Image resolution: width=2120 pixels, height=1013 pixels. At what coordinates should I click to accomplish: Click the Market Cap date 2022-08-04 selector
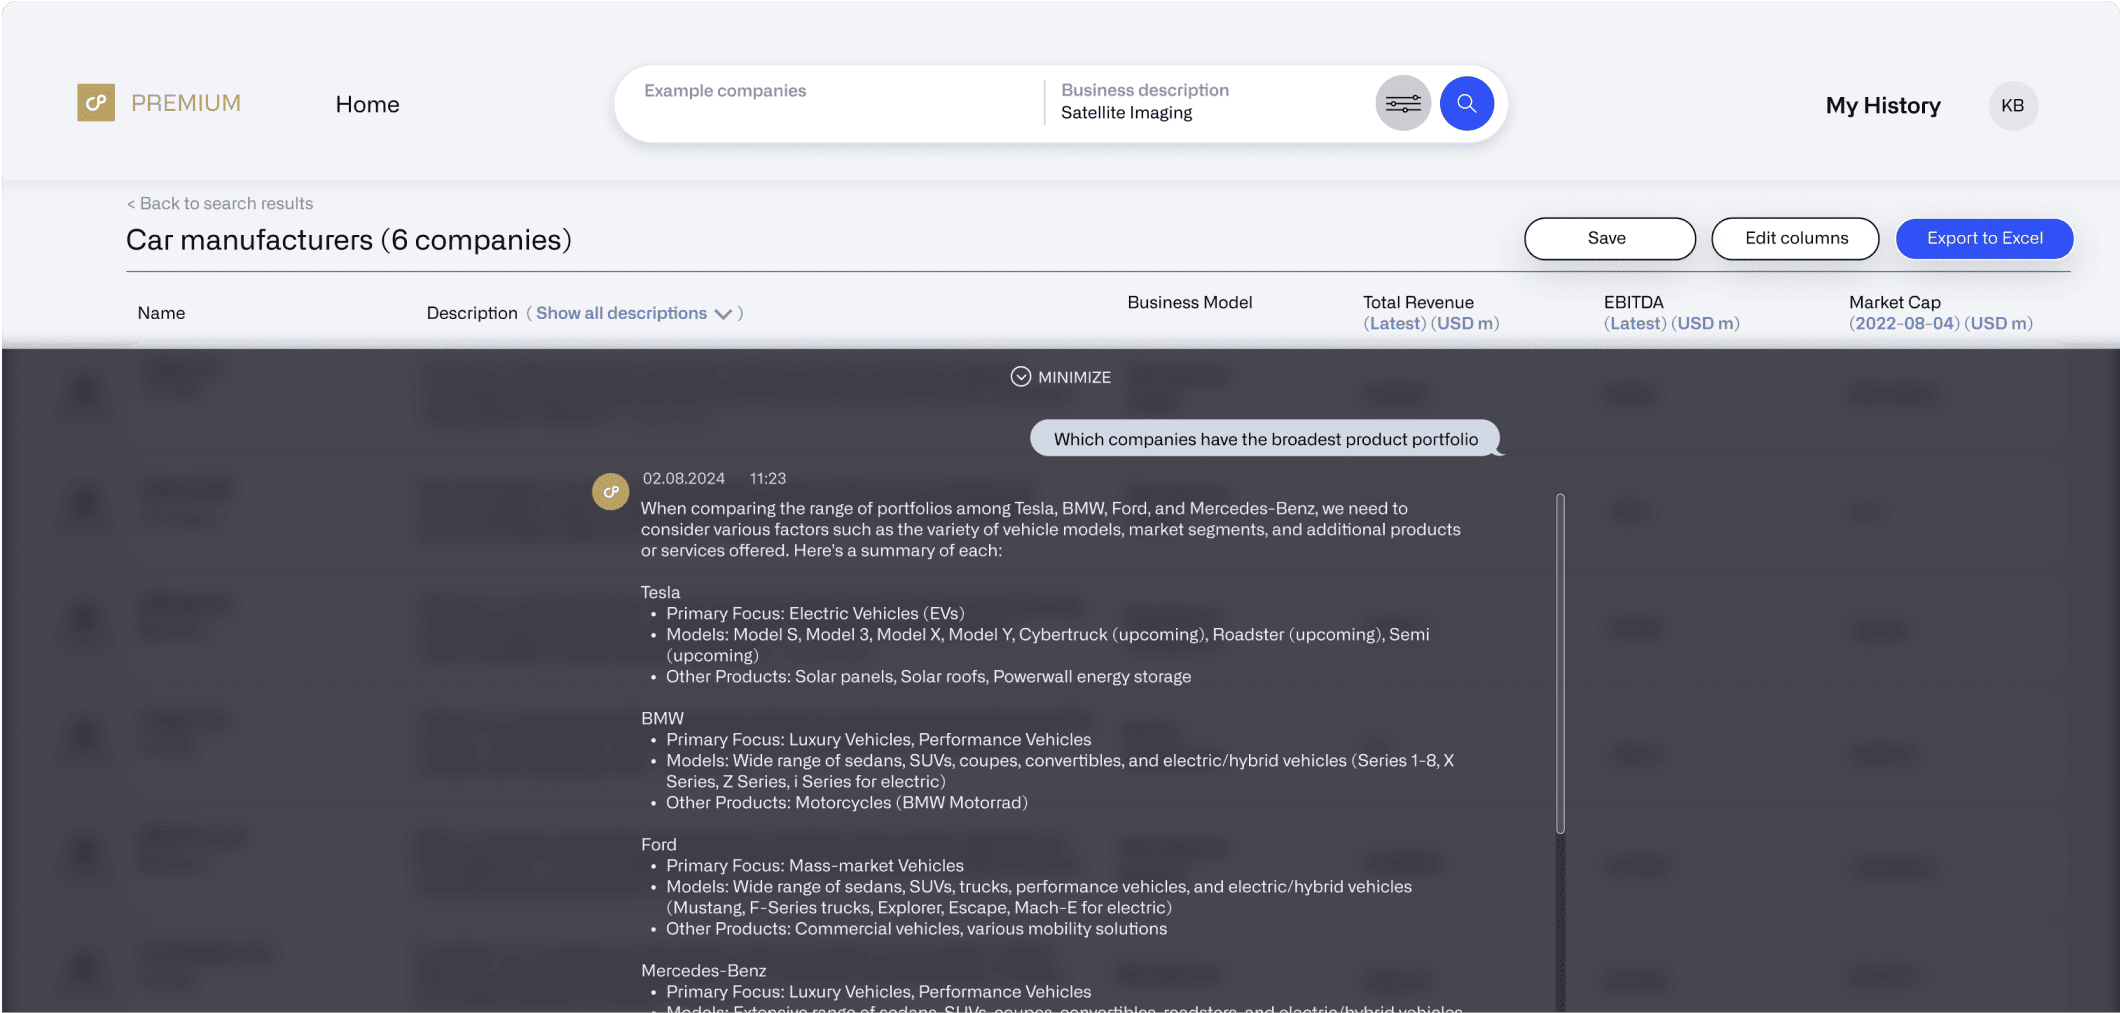click(x=1904, y=324)
